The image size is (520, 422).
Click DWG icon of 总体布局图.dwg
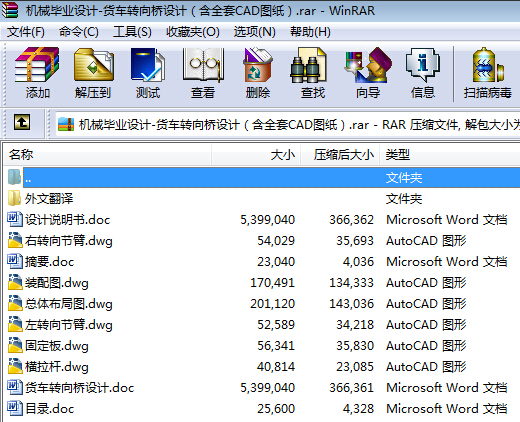15,303
